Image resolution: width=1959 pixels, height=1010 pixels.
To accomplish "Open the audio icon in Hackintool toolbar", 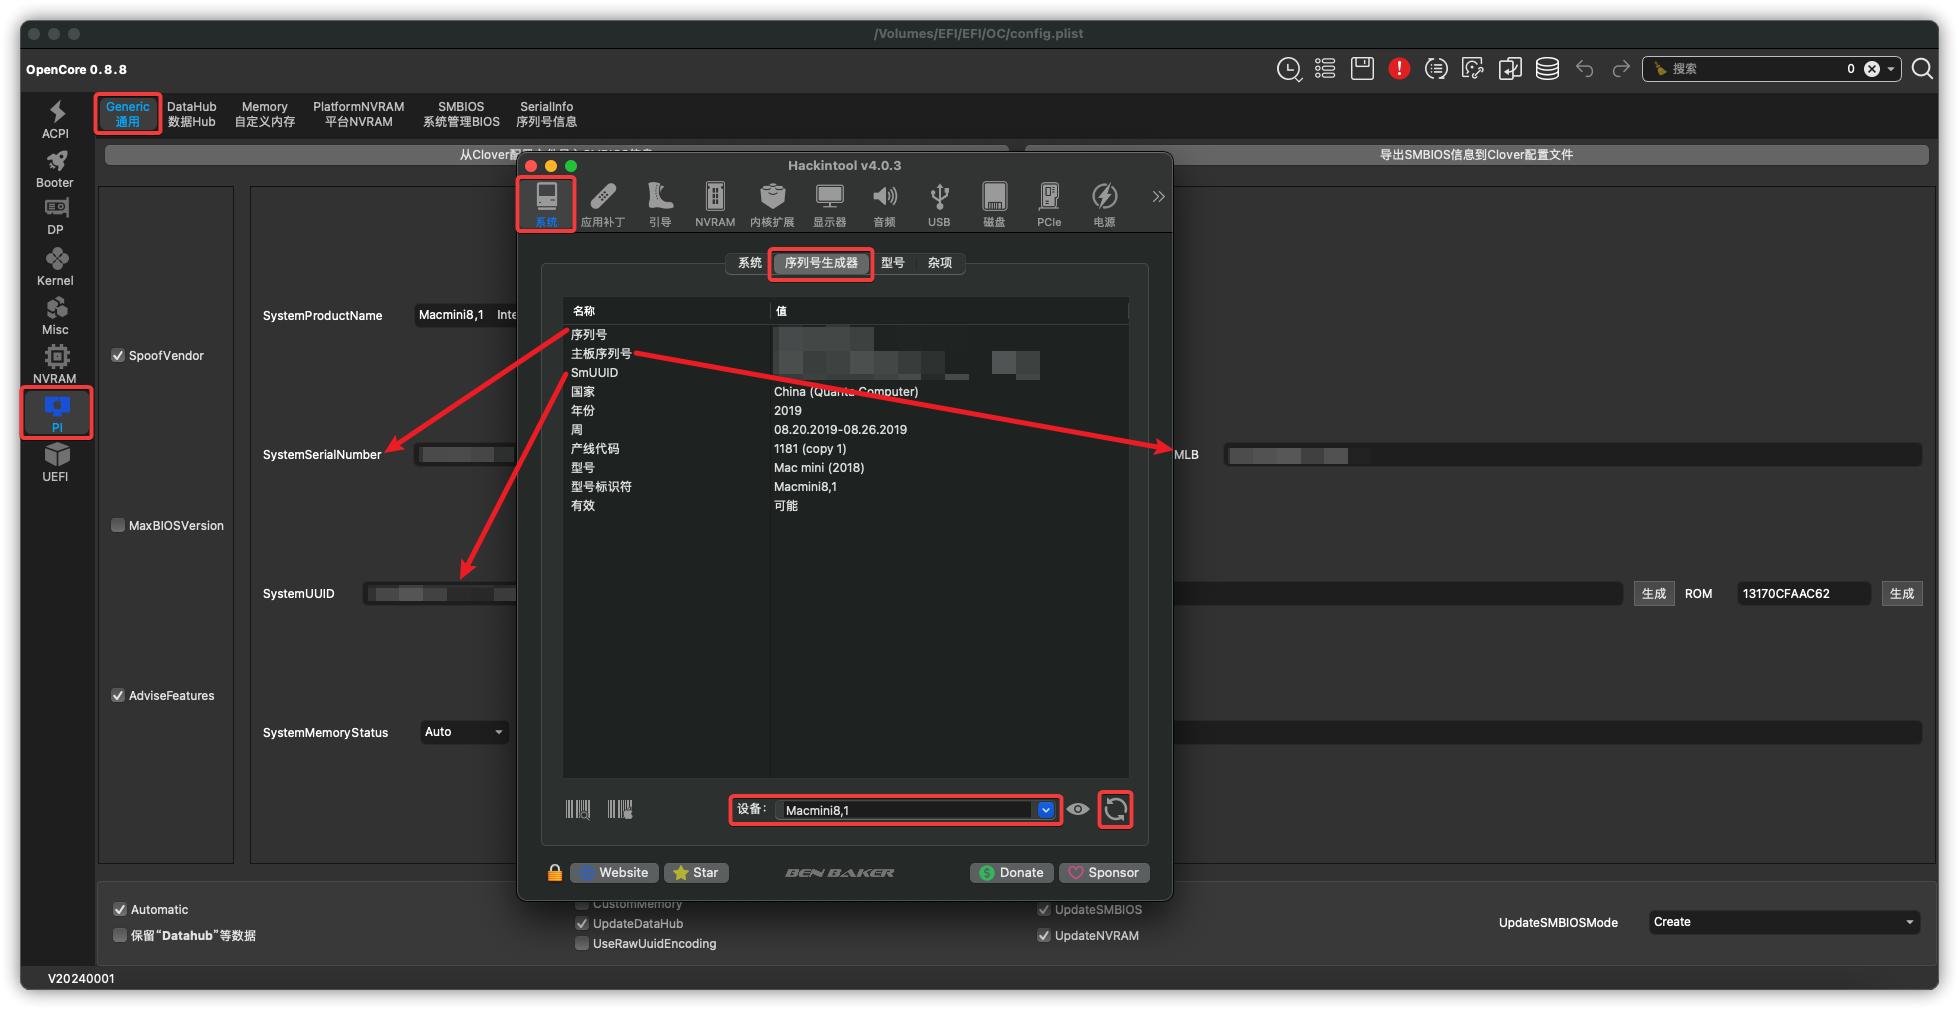I will [x=884, y=203].
